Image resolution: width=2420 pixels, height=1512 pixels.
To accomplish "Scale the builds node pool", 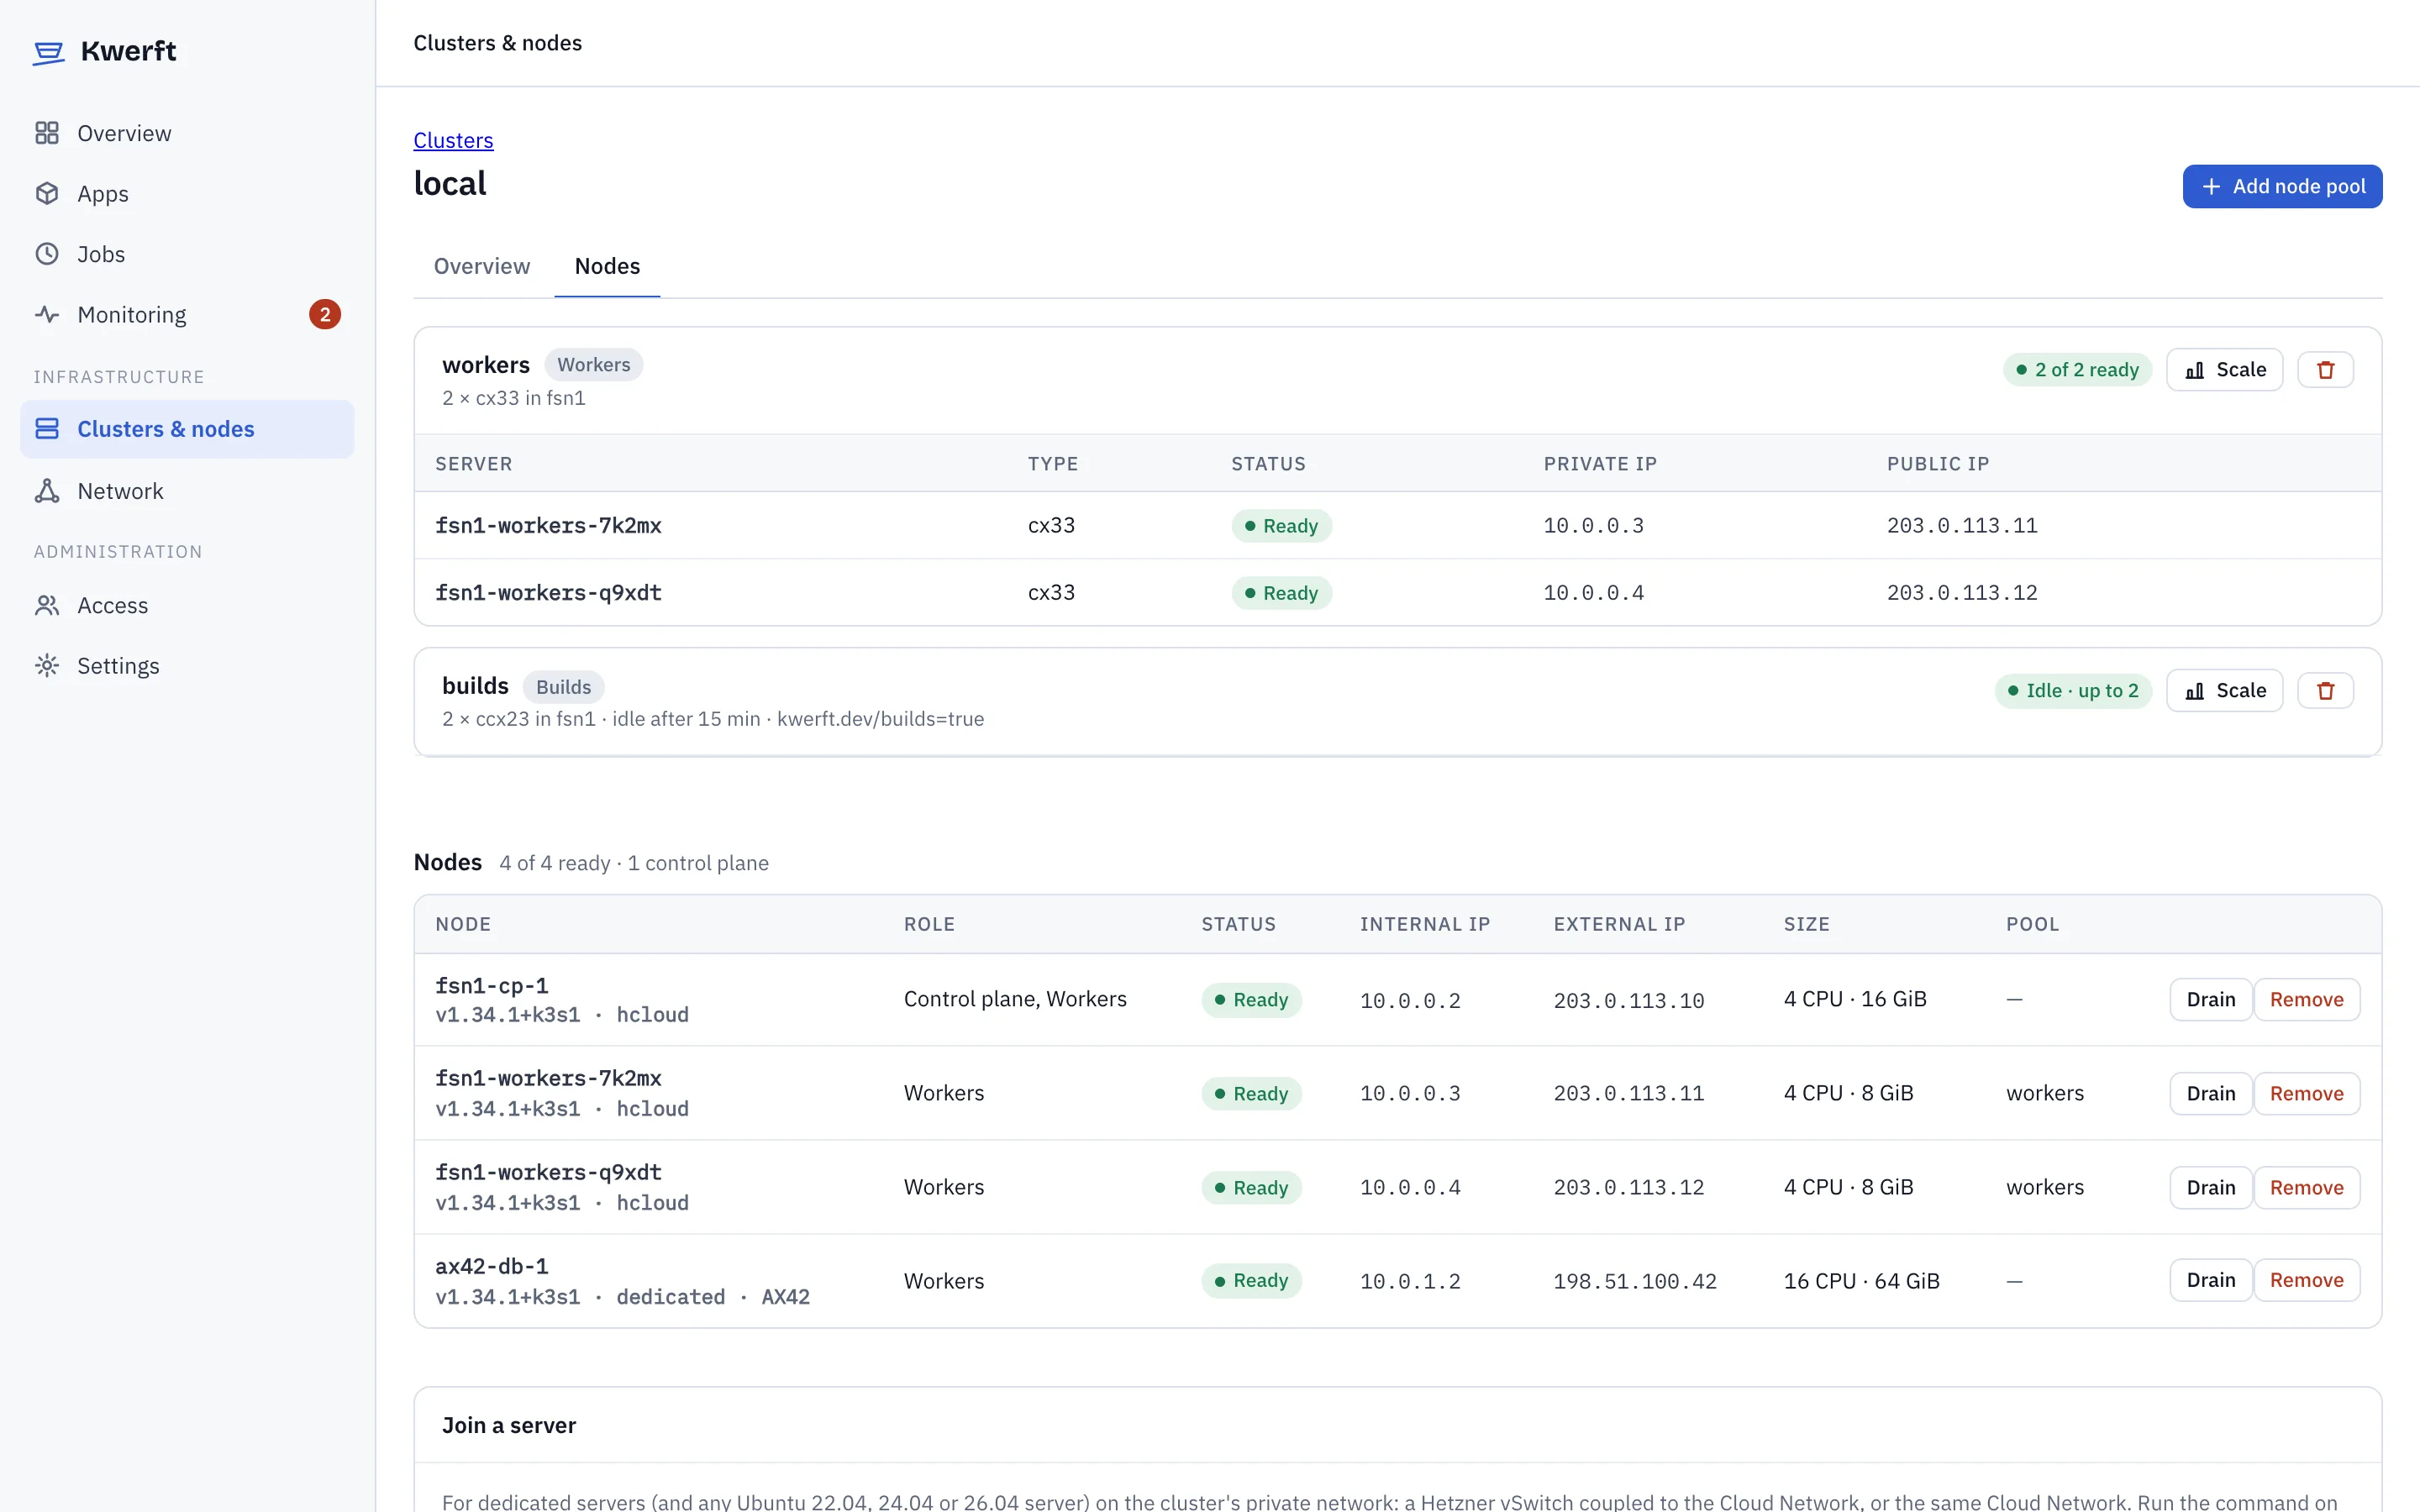I will (2225, 691).
